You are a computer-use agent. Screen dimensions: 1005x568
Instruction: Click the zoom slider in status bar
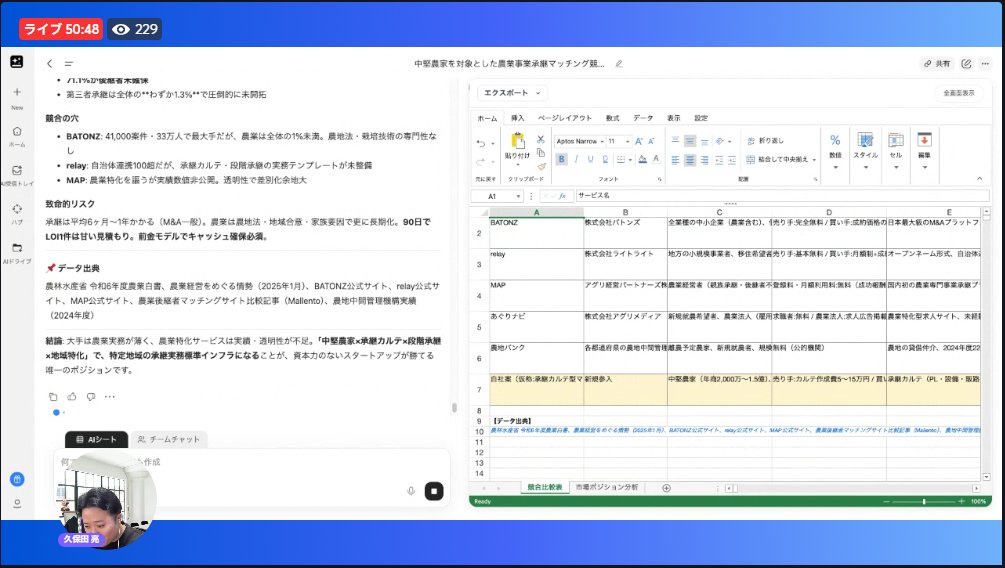(924, 501)
